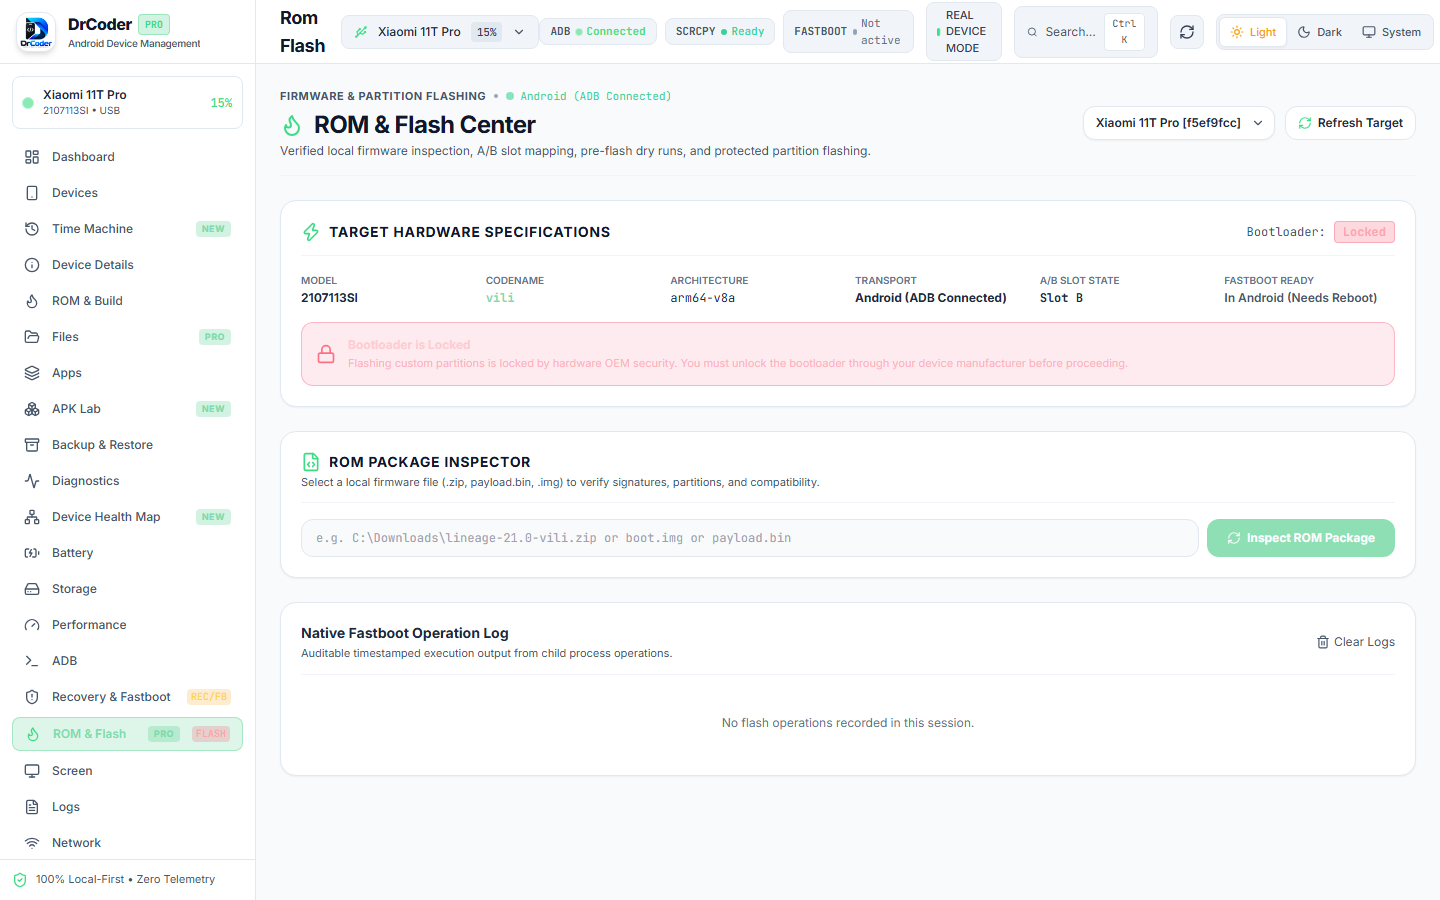Image resolution: width=1440 pixels, height=900 pixels.
Task: Click the DrCoder logo icon
Action: 36,32
